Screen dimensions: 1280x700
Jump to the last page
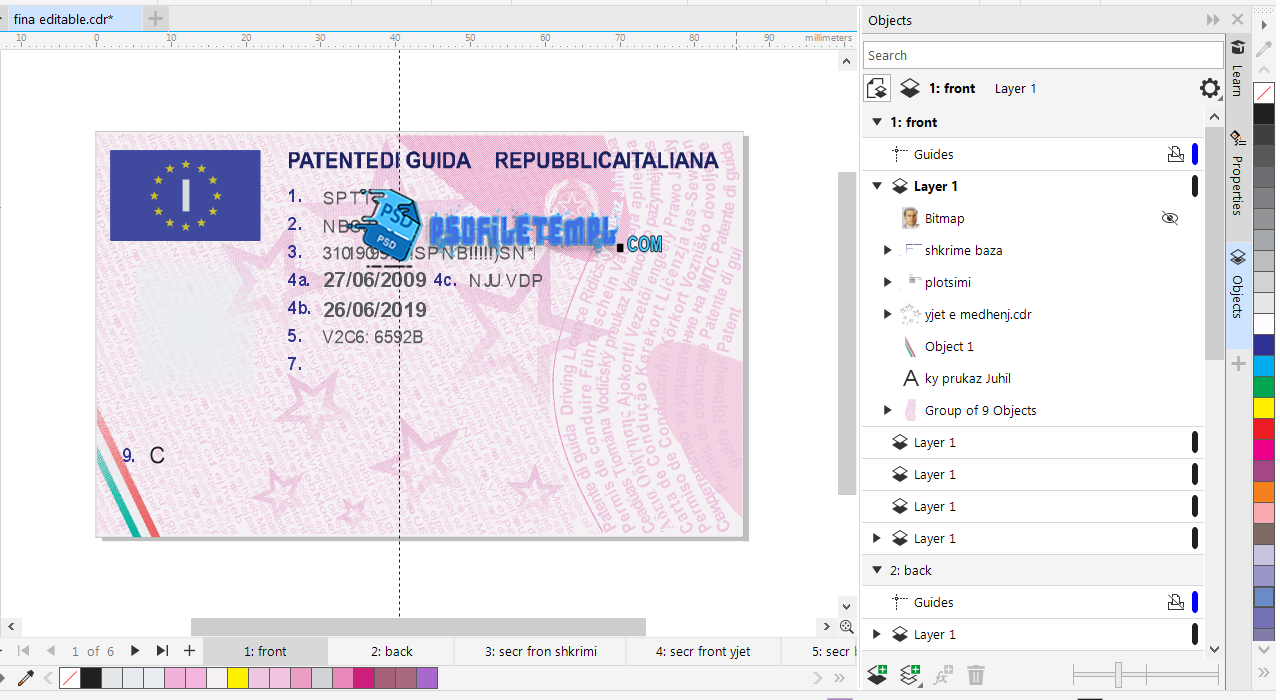(162, 651)
